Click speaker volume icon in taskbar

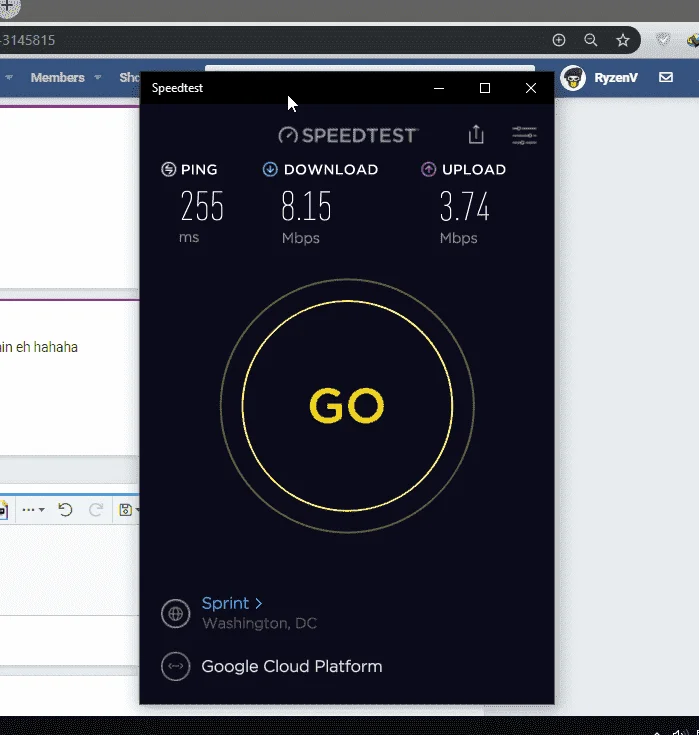pyautogui.click(x=678, y=732)
